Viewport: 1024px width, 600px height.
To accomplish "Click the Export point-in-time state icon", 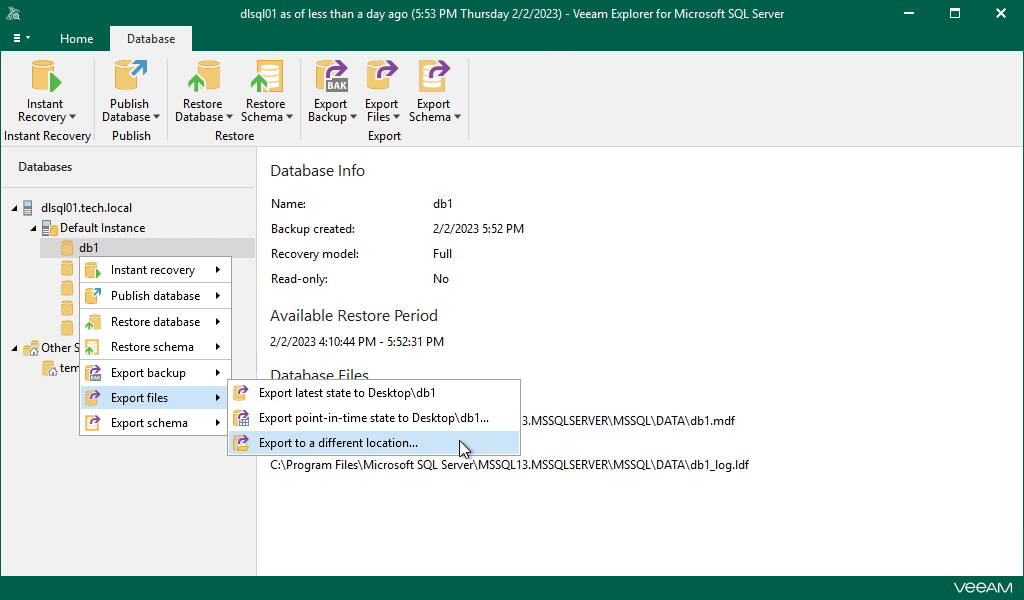I will 241,418.
